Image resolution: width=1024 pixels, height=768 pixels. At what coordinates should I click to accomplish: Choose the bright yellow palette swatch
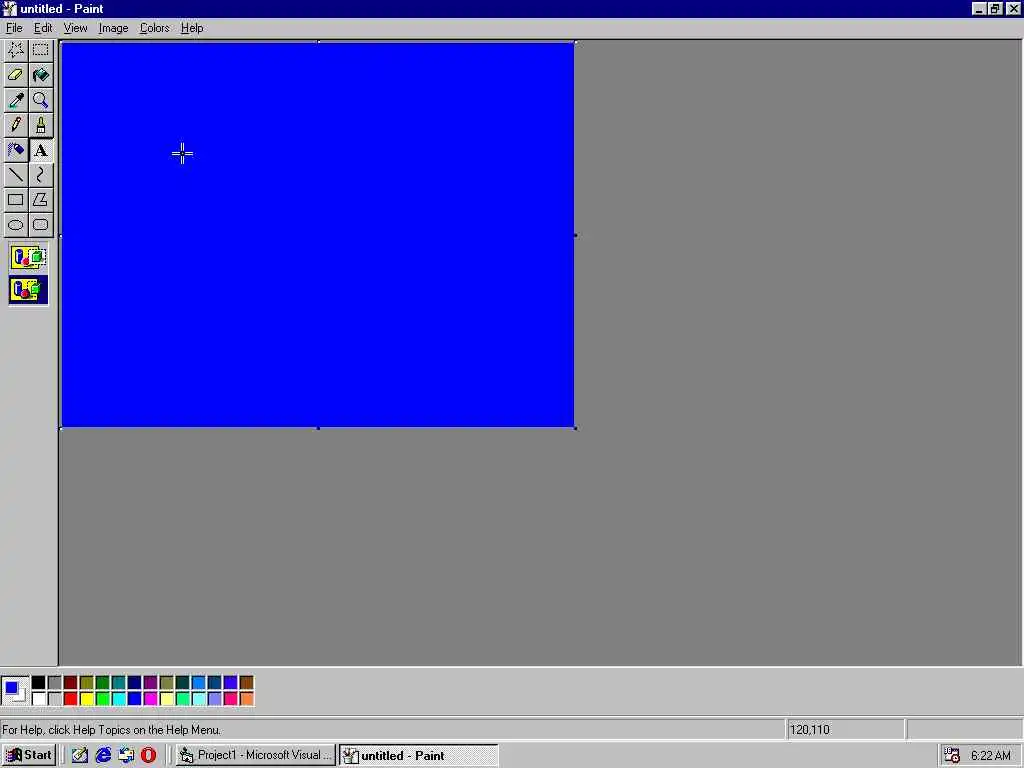(x=86, y=699)
